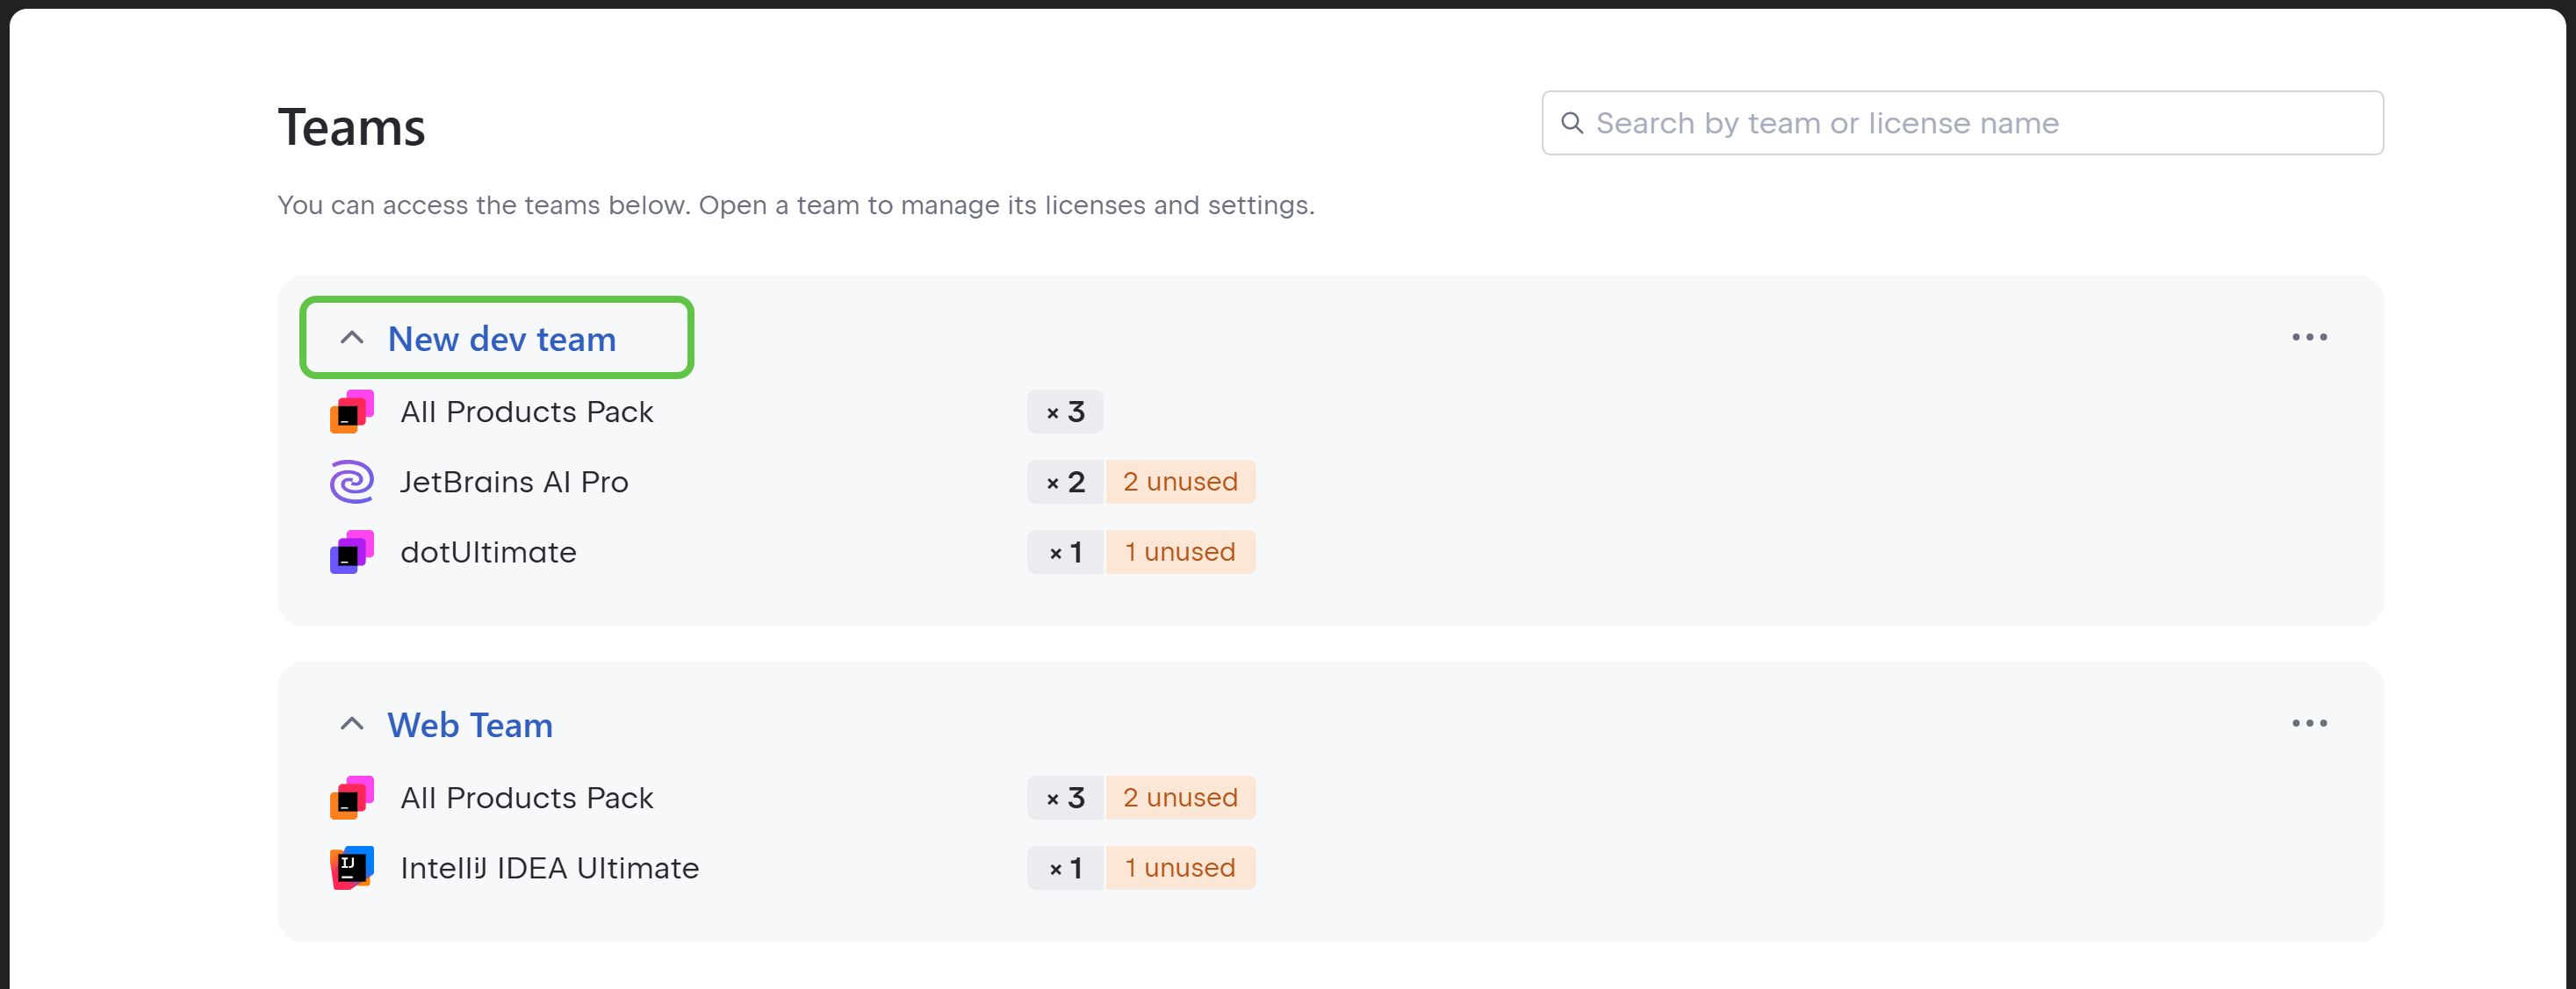Viewport: 2576px width, 989px height.
Task: Focus the search by team or license field
Action: pos(1980,123)
